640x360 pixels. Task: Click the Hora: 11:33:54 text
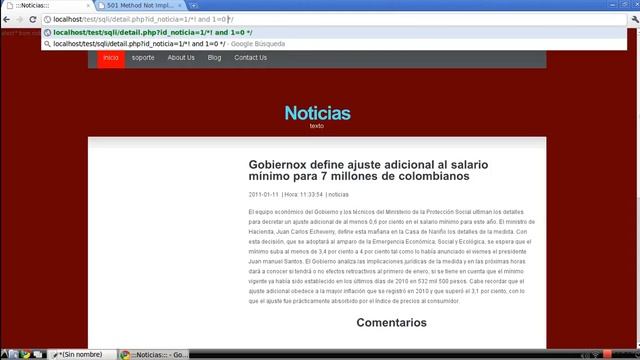[304, 195]
